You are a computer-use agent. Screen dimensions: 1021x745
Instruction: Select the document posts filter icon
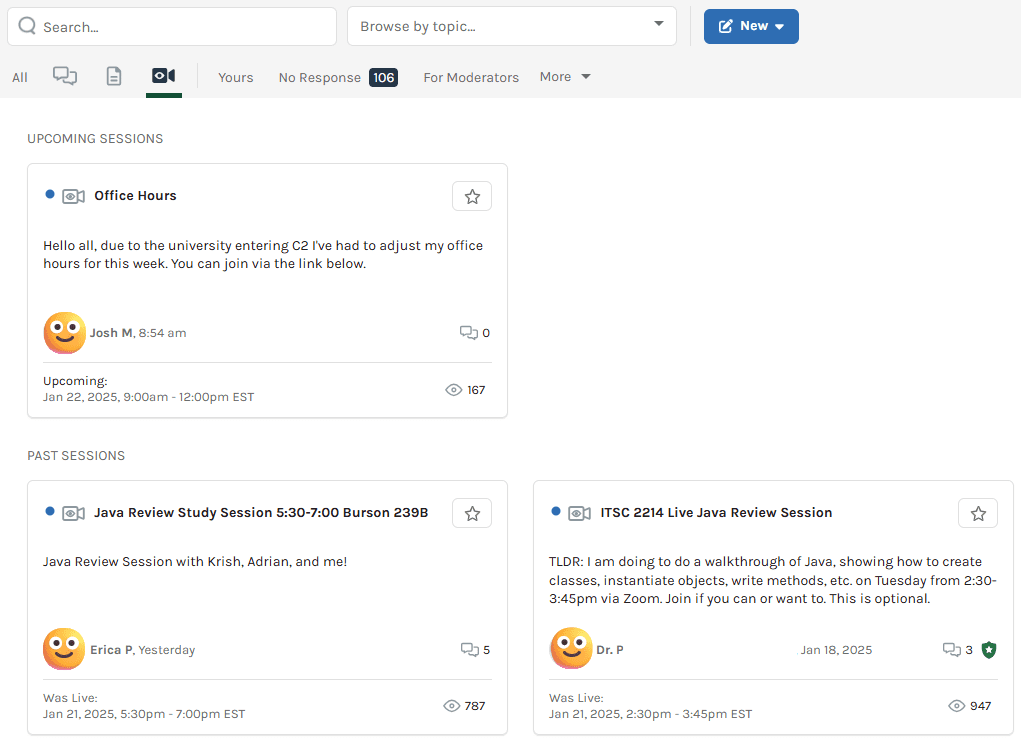coord(114,76)
